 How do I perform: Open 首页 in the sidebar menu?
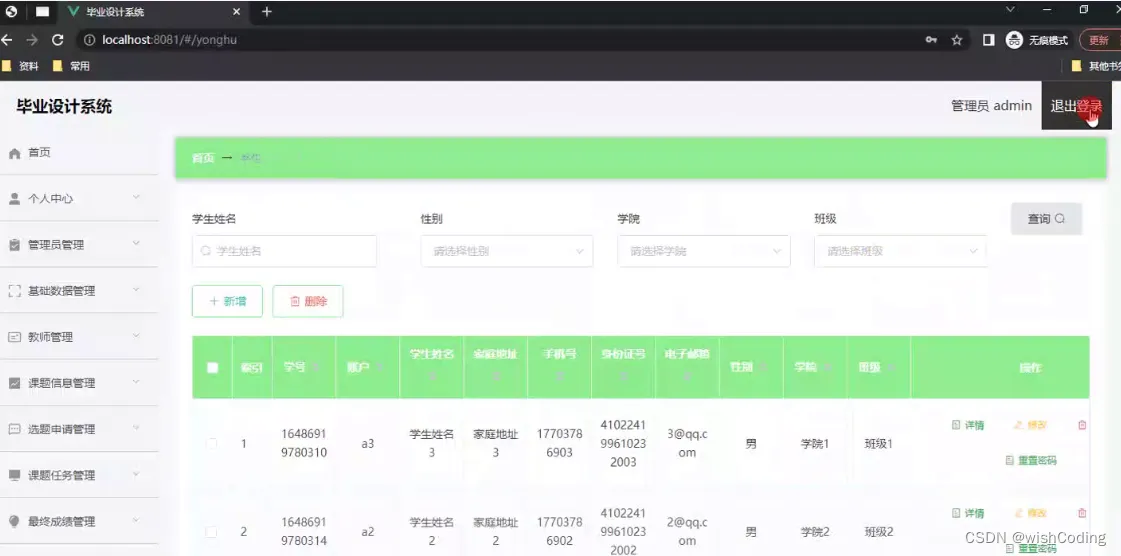click(x=79, y=153)
